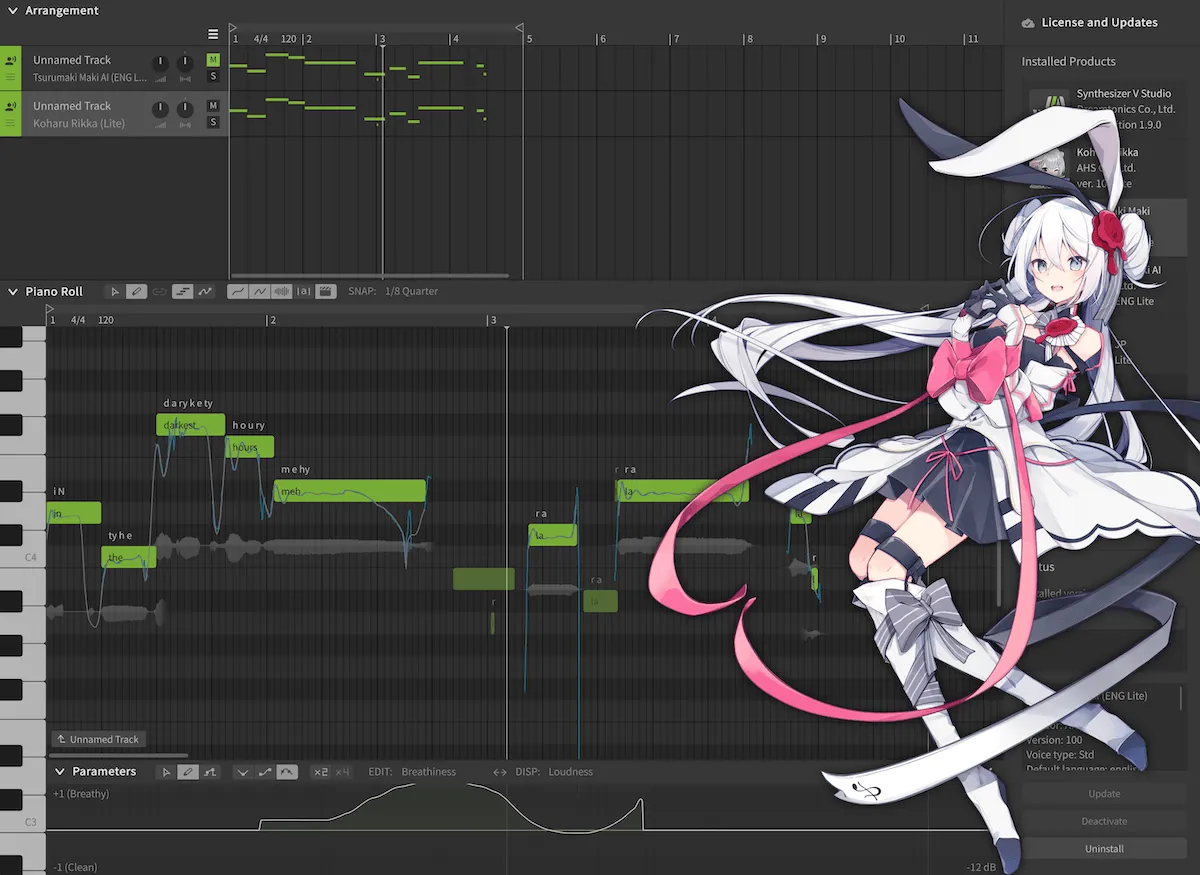
Task: Choose the sharp curve mode in Parameters
Action: (243, 772)
